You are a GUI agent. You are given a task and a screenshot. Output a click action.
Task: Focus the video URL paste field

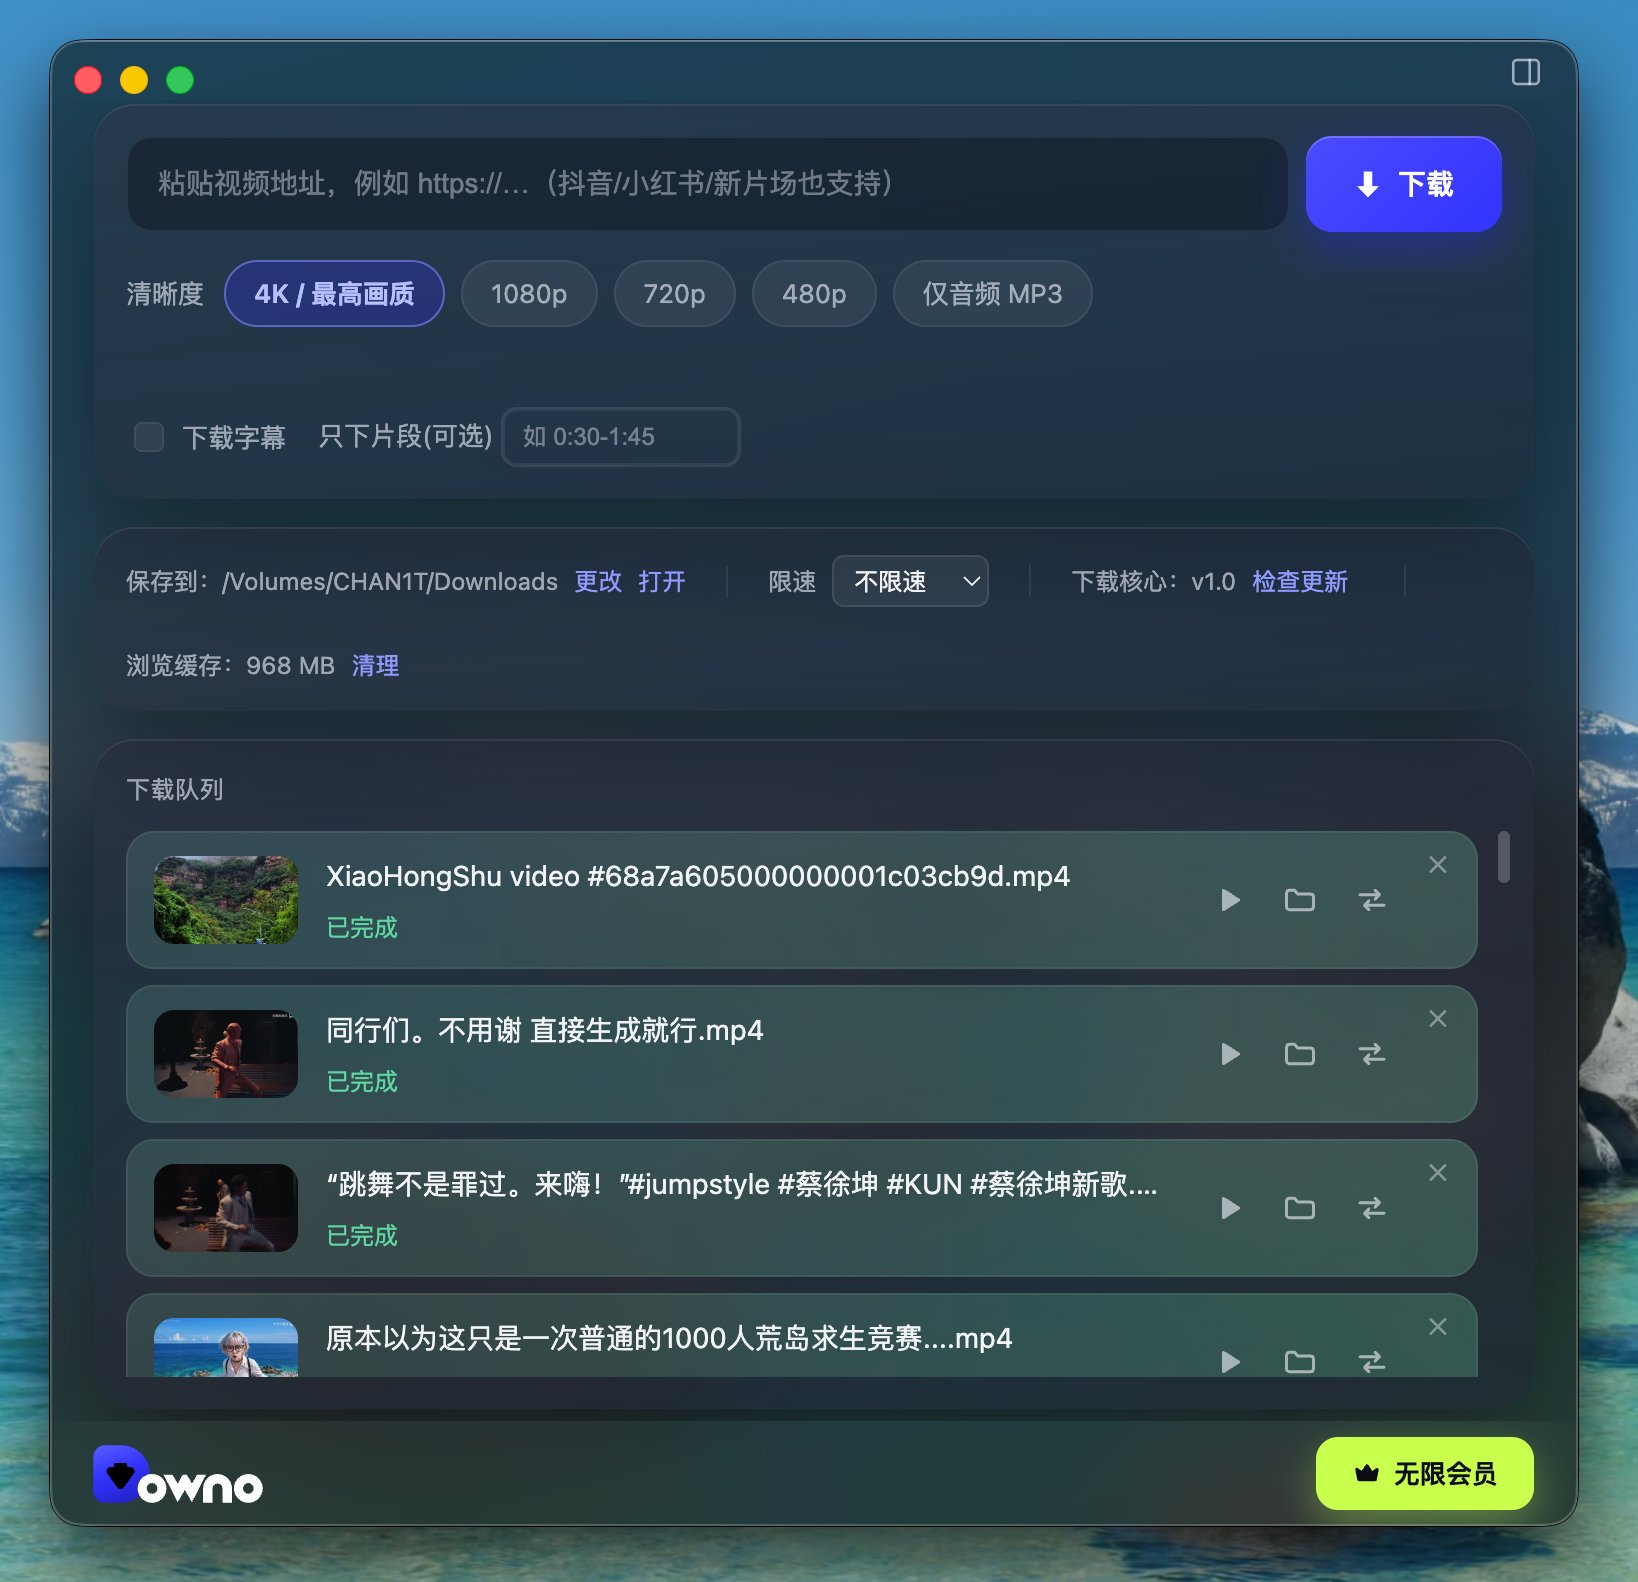(x=707, y=184)
